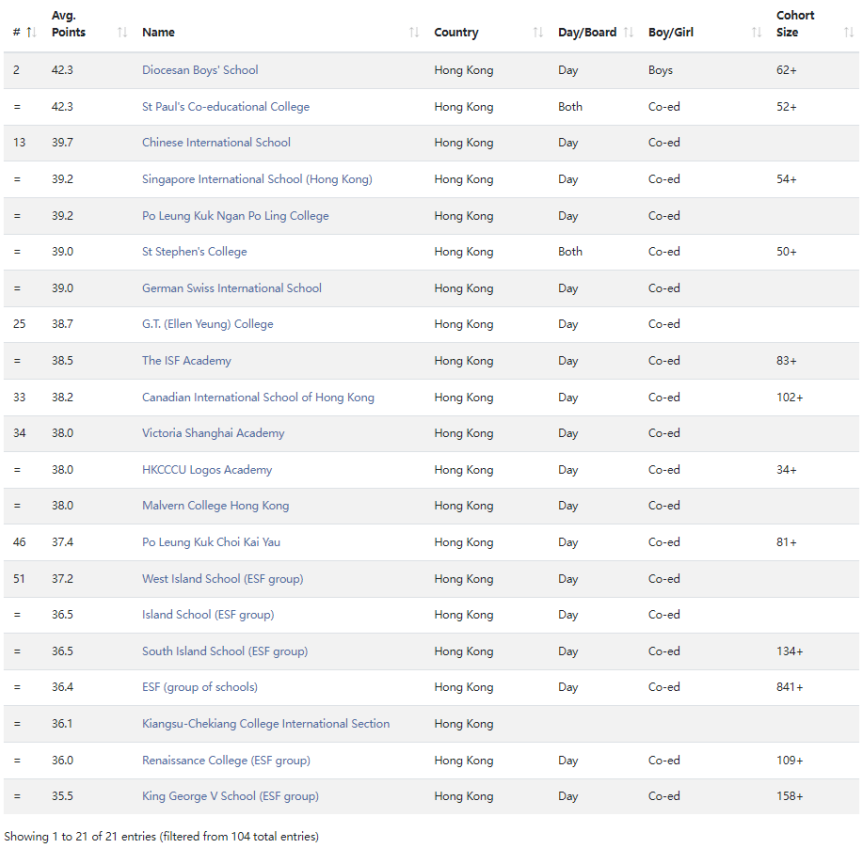Open St Paul's Co-educational College link
This screenshot has height=844, width=860.
(x=226, y=107)
